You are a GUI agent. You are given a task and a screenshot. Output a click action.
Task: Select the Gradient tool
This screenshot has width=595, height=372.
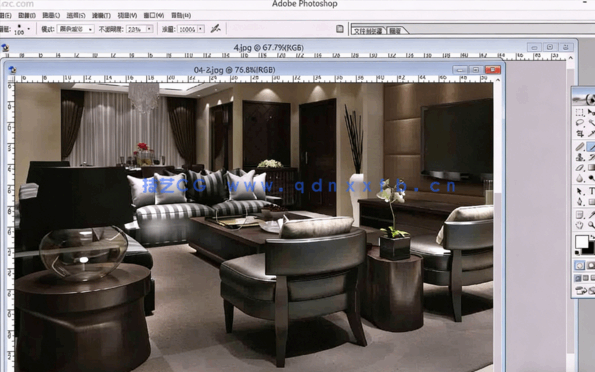tap(591, 167)
